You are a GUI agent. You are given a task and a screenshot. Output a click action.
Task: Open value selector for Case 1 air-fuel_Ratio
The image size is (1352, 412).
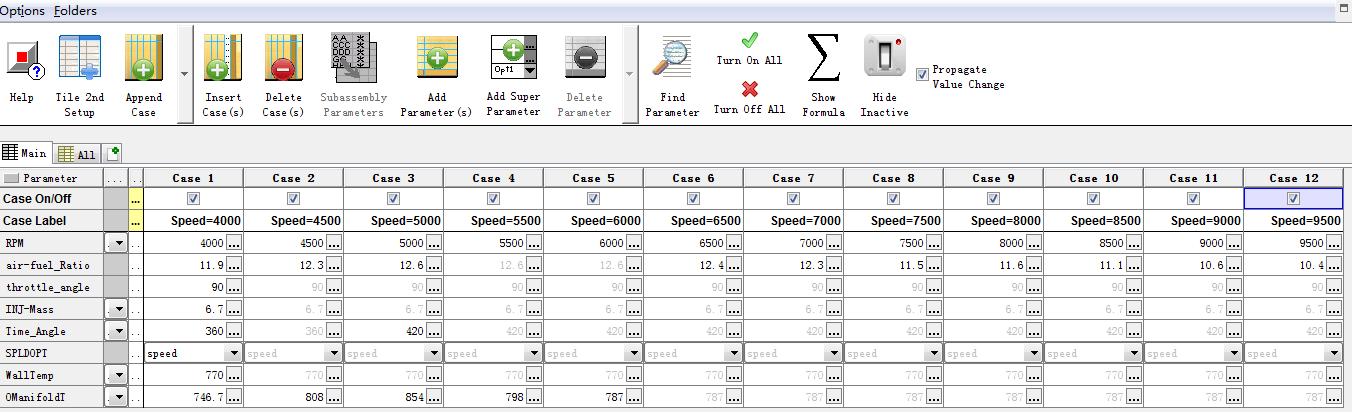[233, 265]
